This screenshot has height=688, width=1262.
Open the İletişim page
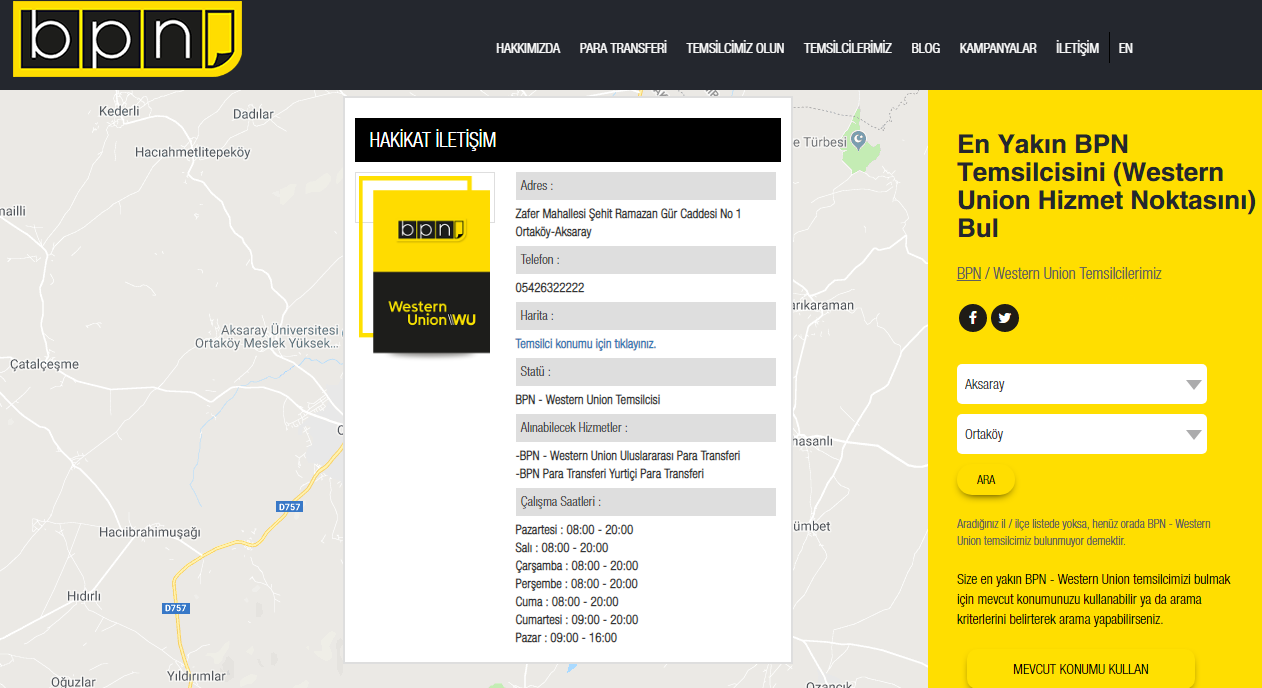click(1077, 48)
